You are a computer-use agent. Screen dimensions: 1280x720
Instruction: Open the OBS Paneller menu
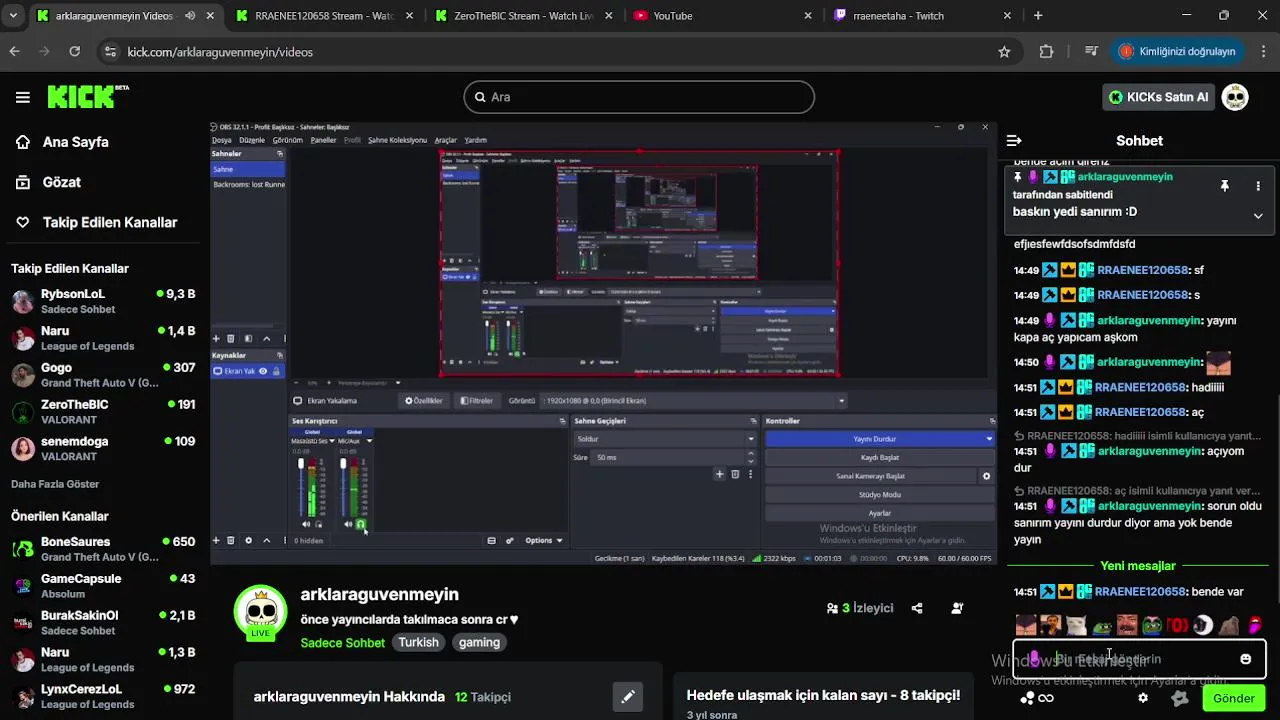pyautogui.click(x=323, y=140)
